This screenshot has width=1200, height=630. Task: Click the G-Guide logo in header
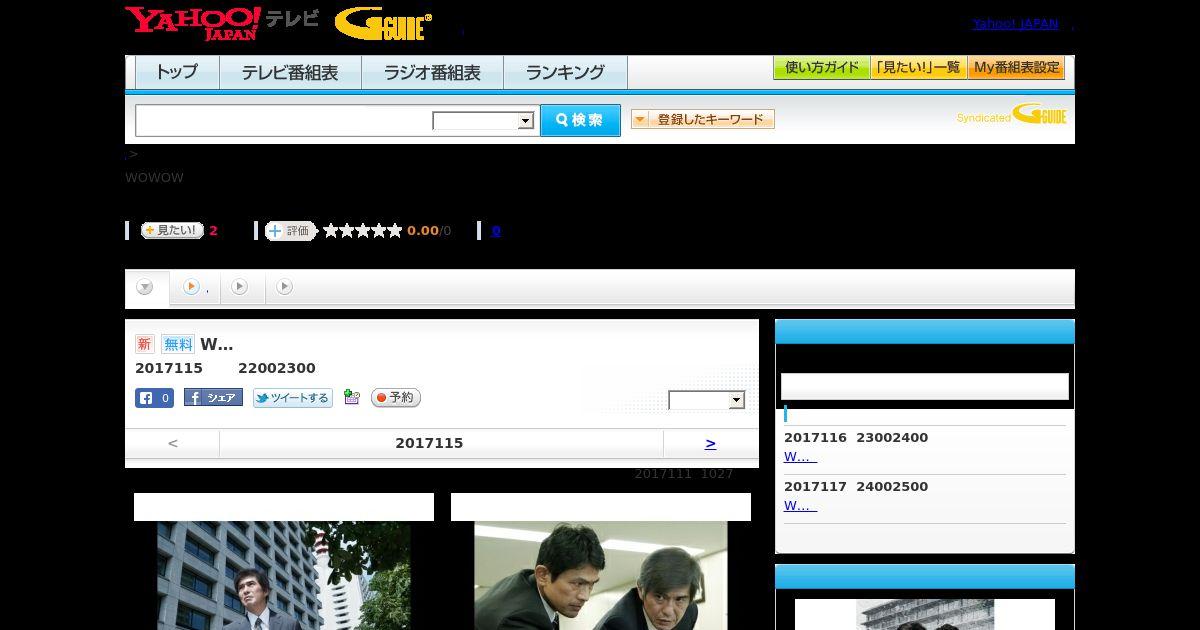tap(383, 24)
